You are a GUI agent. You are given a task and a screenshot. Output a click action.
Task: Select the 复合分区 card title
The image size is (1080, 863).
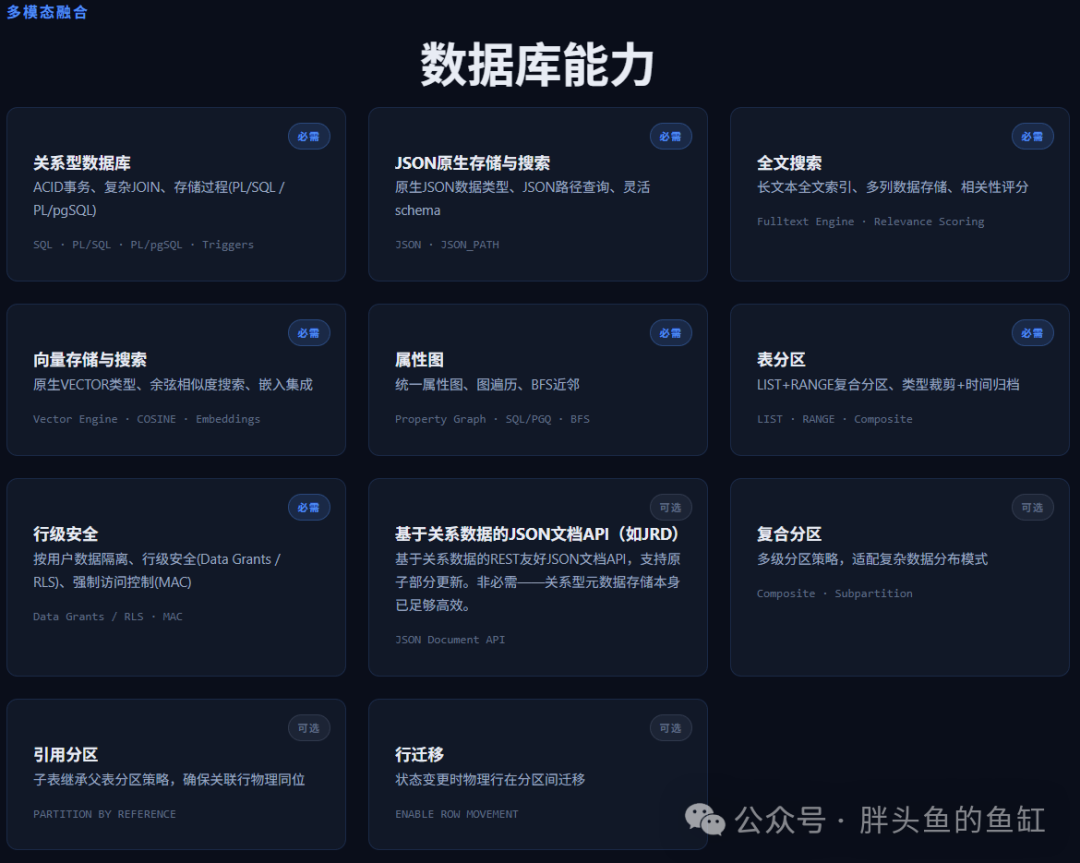789,534
